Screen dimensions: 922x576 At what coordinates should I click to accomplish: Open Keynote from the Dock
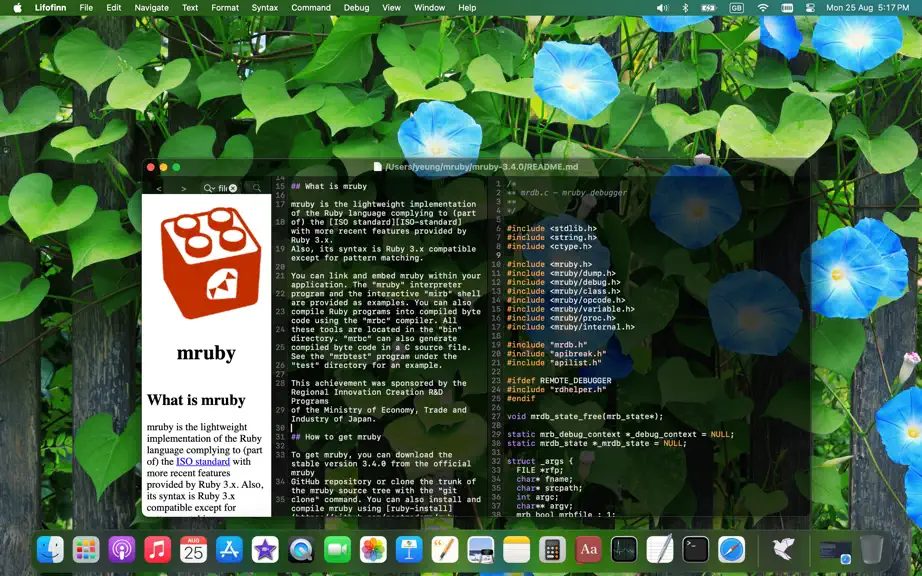[x=409, y=550]
